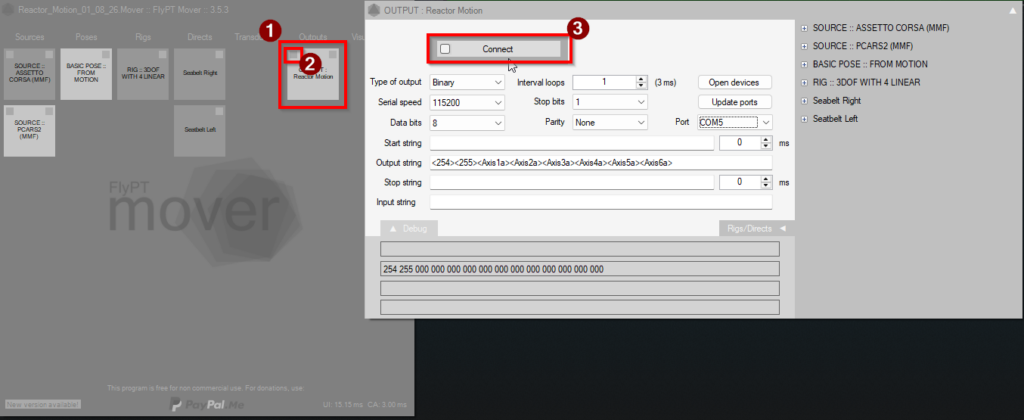Tick the Connect checkbox

click(445, 49)
